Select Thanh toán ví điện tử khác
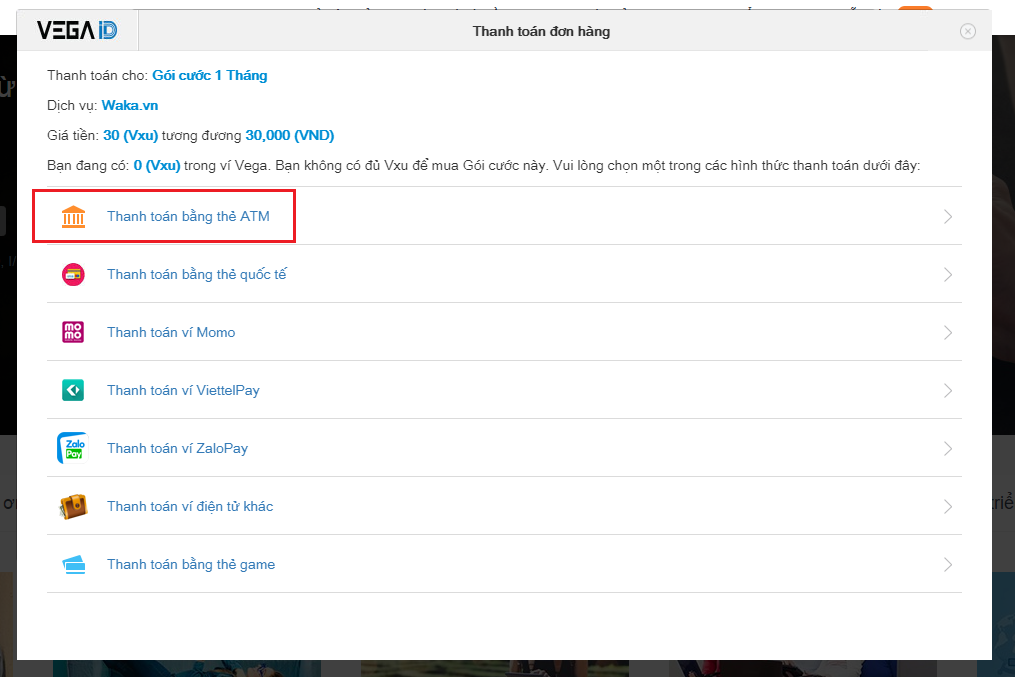Screen dimensions: 1015x677 (x=190, y=507)
